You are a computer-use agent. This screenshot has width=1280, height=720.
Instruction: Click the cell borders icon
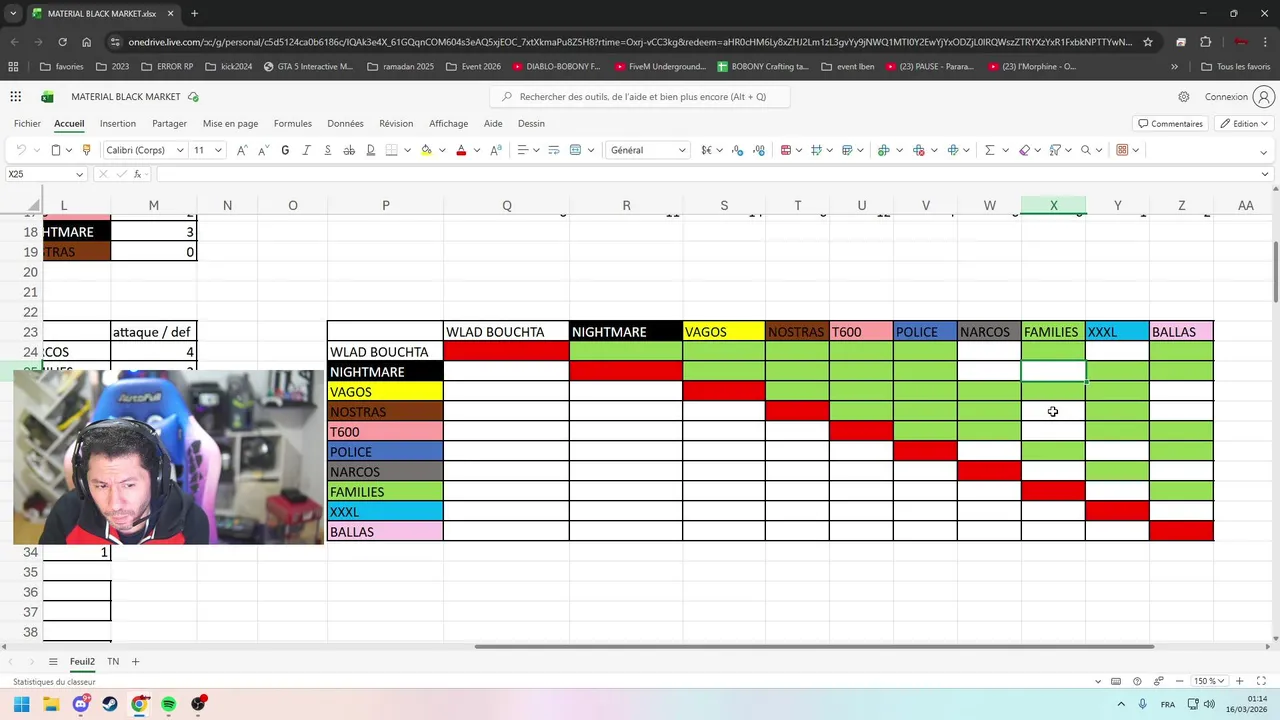tap(392, 150)
